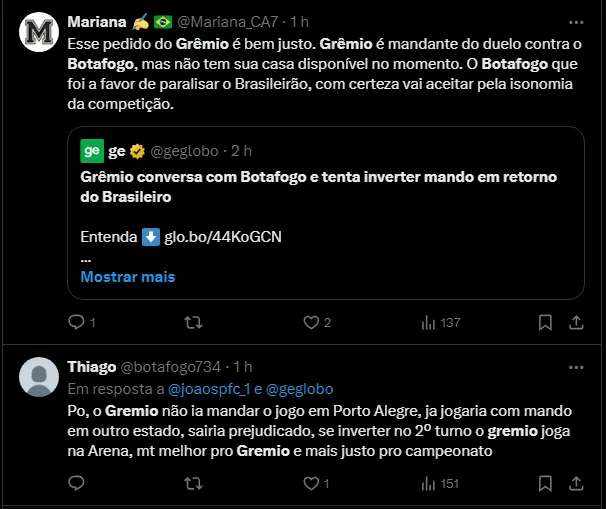View analytics for Mariana's tweet
606x509 pixels.
tap(429, 322)
